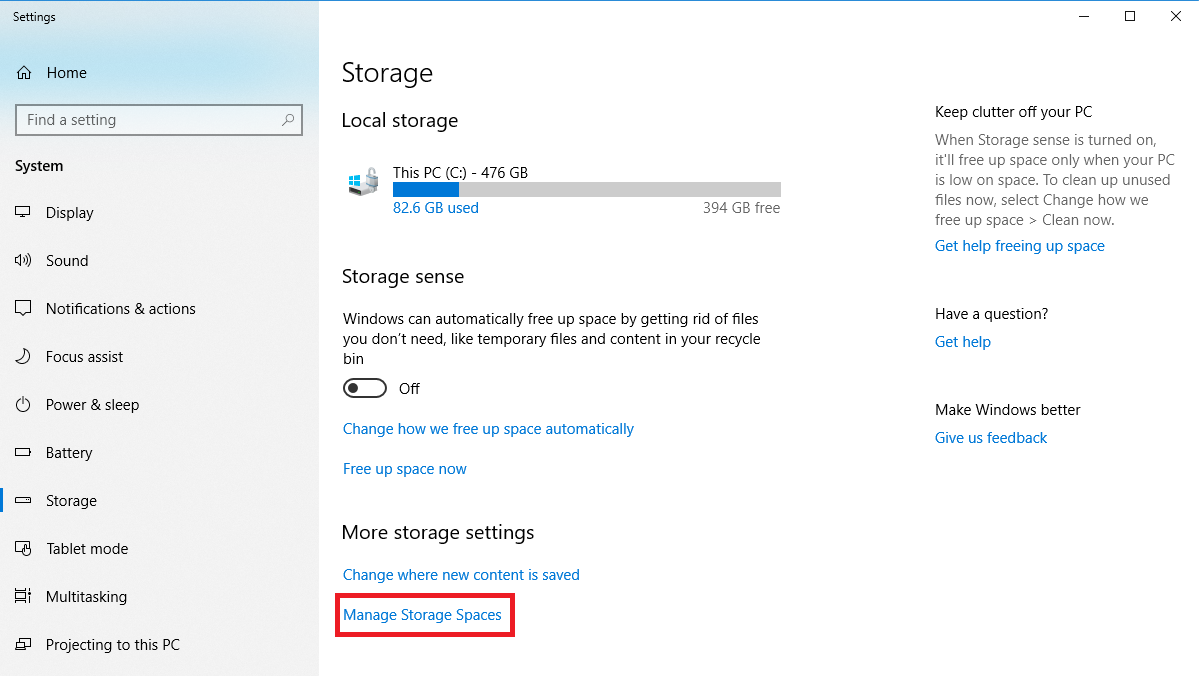Click the drive icon next to This PC
The width and height of the screenshot is (1199, 676).
pos(362,181)
